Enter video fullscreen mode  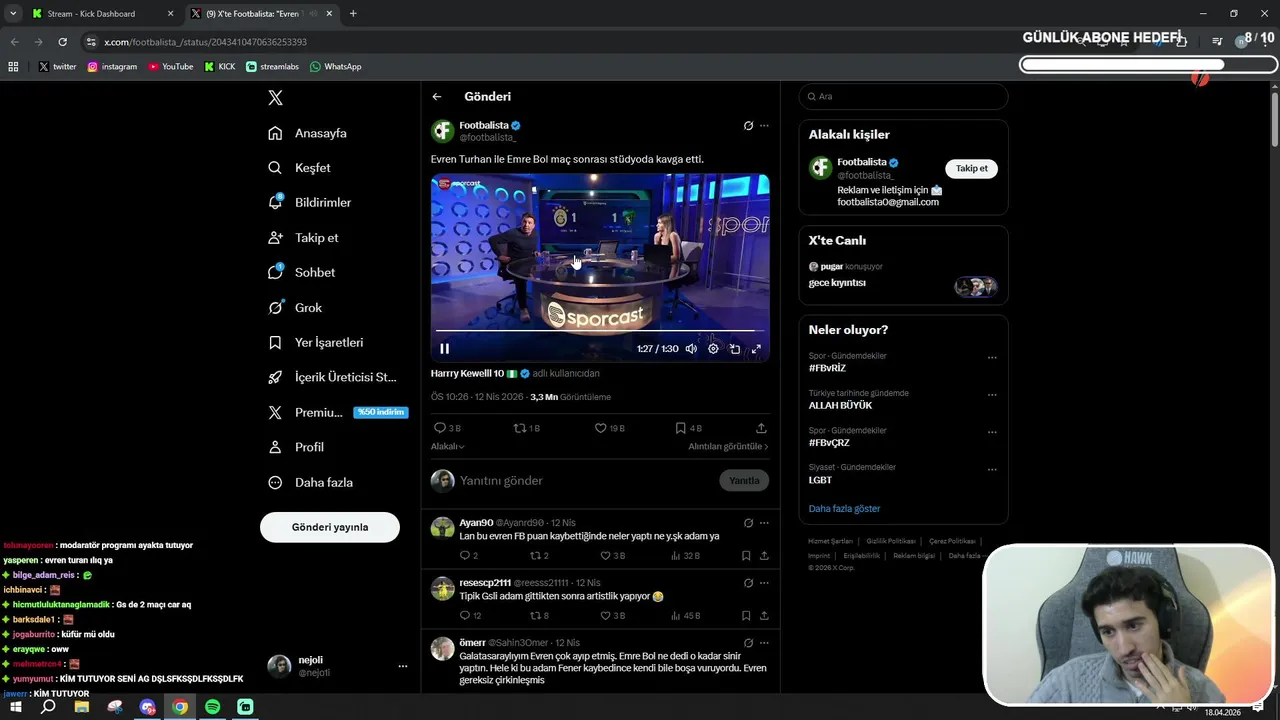pos(756,349)
